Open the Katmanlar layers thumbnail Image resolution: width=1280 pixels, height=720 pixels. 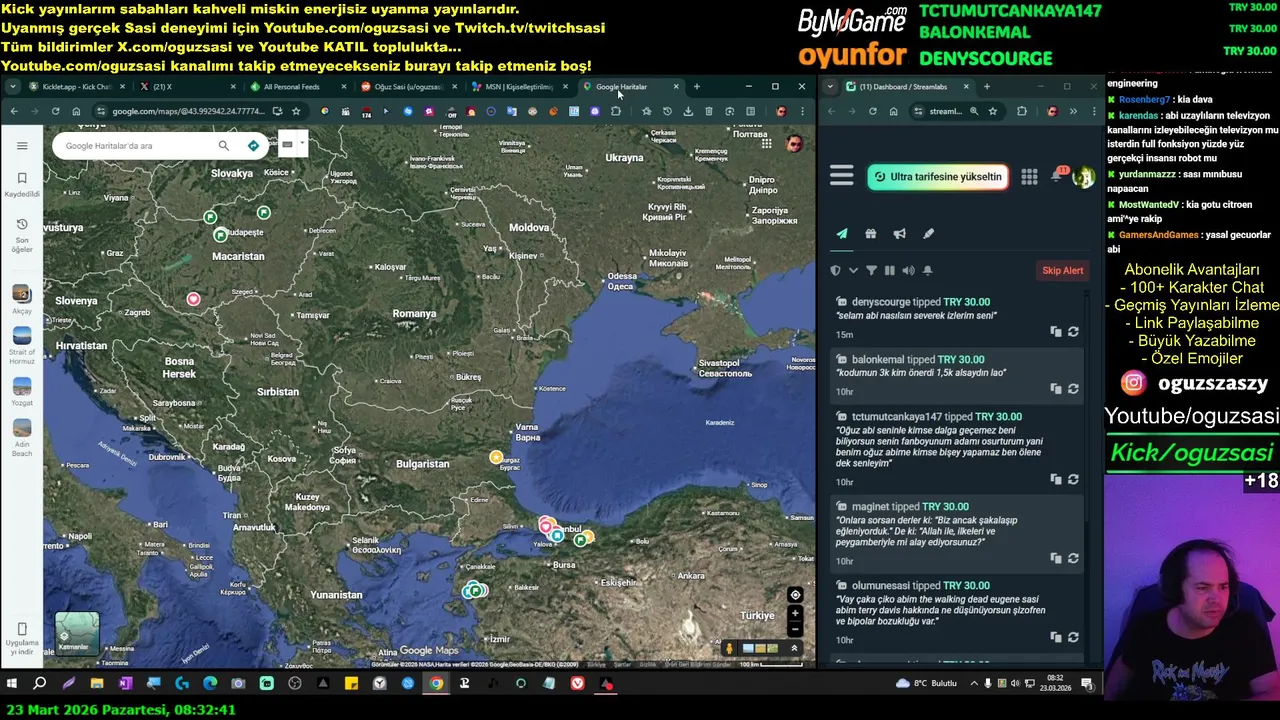pos(77,632)
